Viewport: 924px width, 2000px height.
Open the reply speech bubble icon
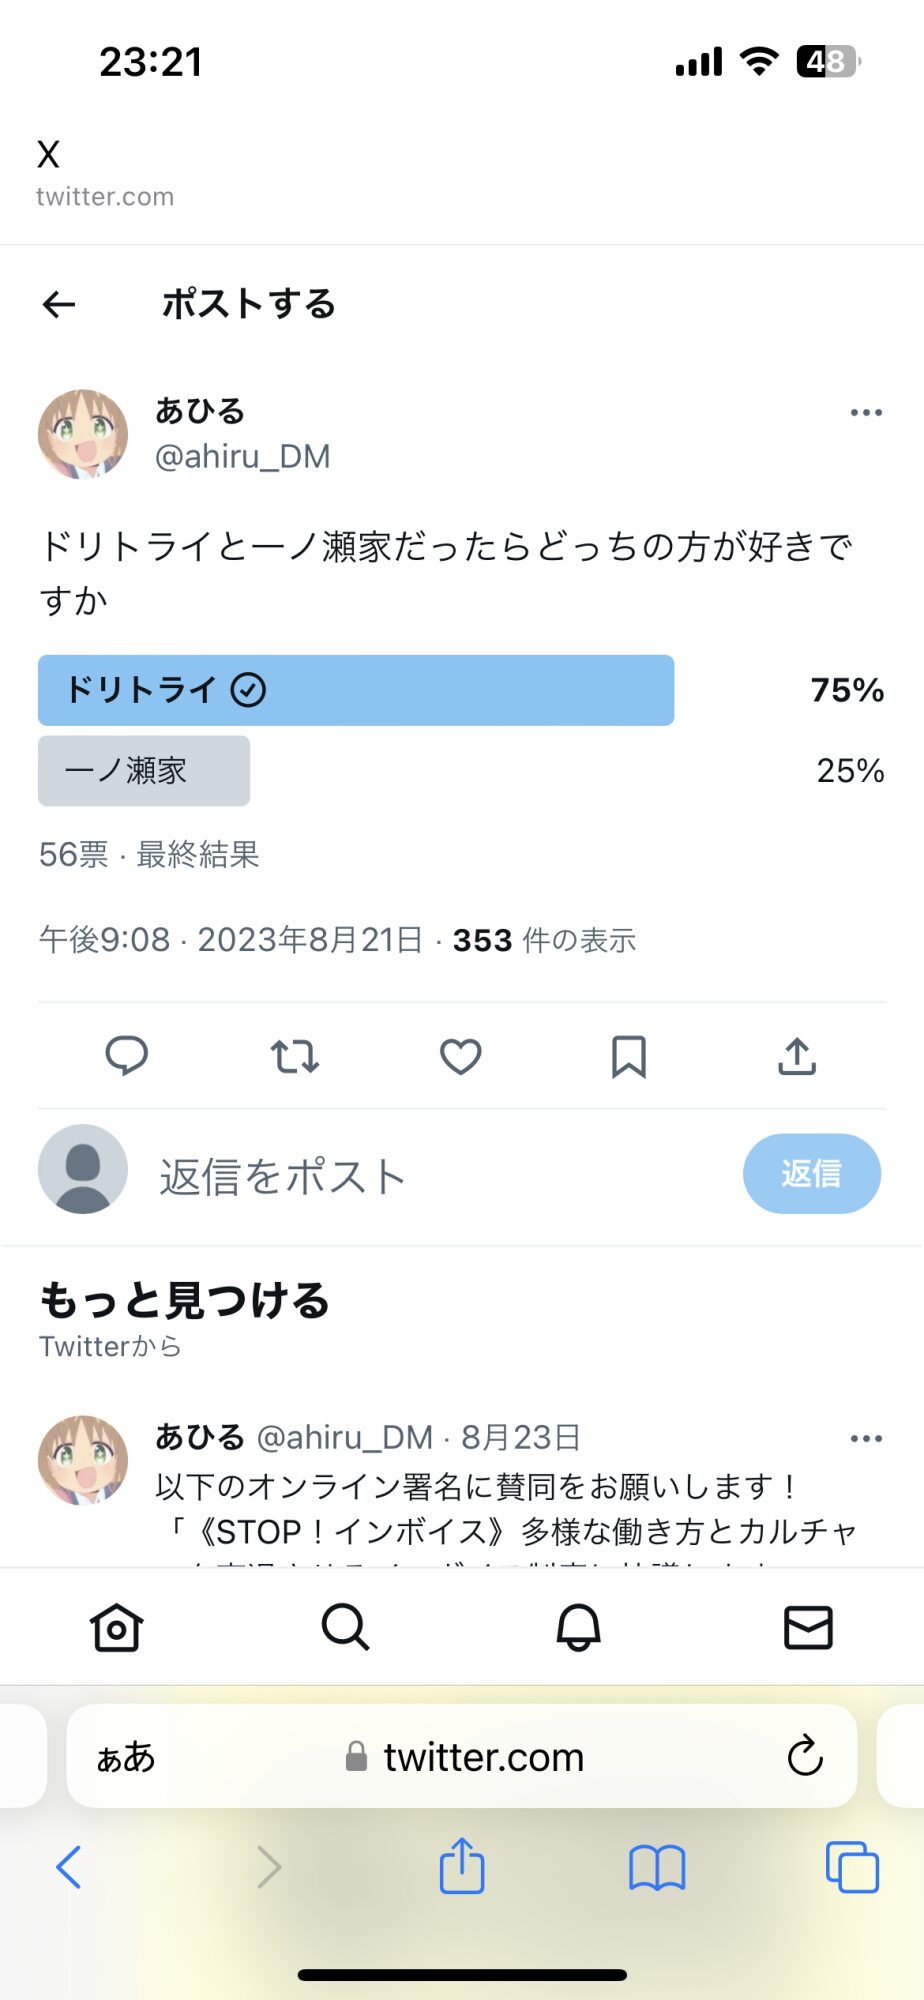tap(127, 1056)
